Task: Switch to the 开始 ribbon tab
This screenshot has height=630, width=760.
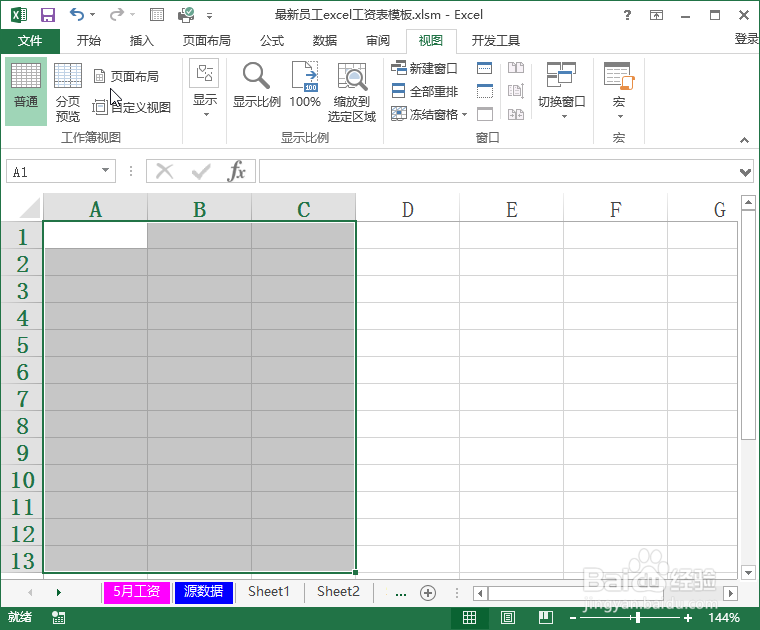Action: [x=89, y=41]
